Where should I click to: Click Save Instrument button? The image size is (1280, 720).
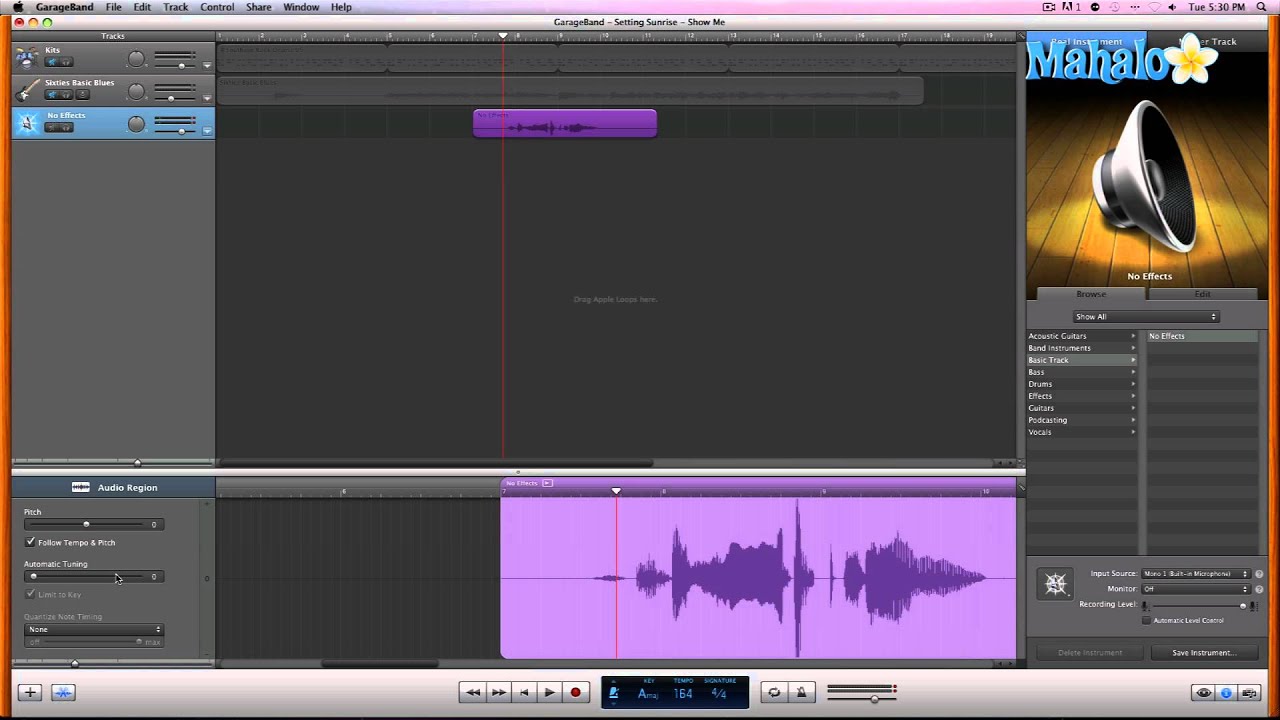click(1204, 653)
